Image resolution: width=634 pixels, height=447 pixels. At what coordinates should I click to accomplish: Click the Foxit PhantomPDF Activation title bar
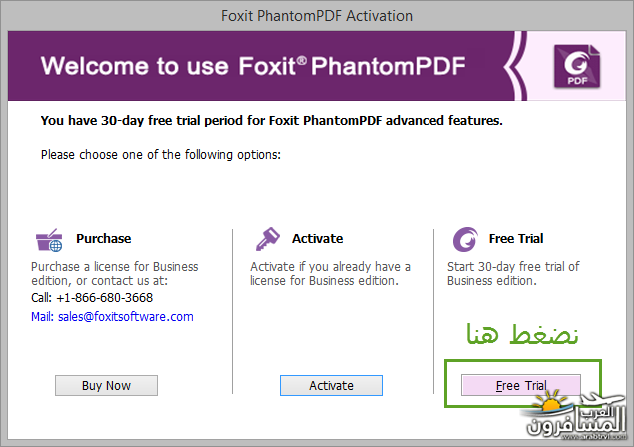coord(317,16)
